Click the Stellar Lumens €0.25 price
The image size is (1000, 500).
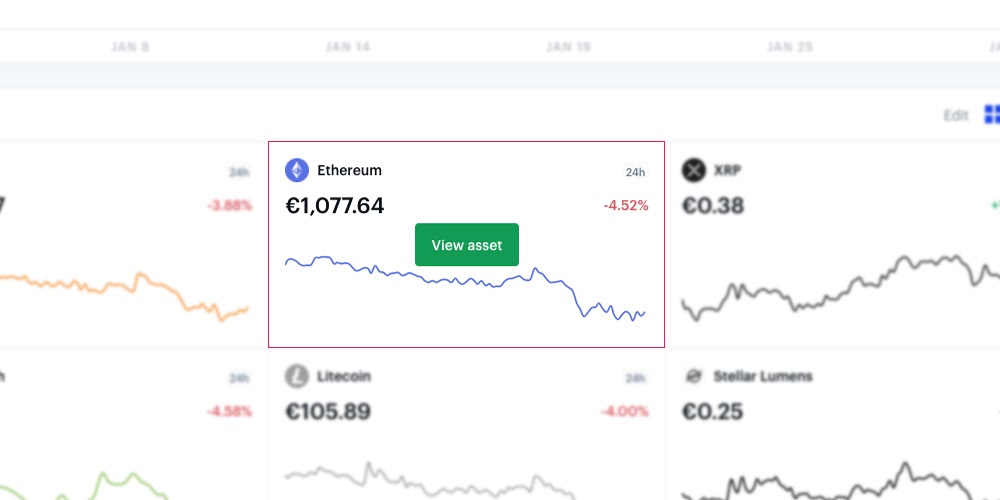click(x=712, y=411)
